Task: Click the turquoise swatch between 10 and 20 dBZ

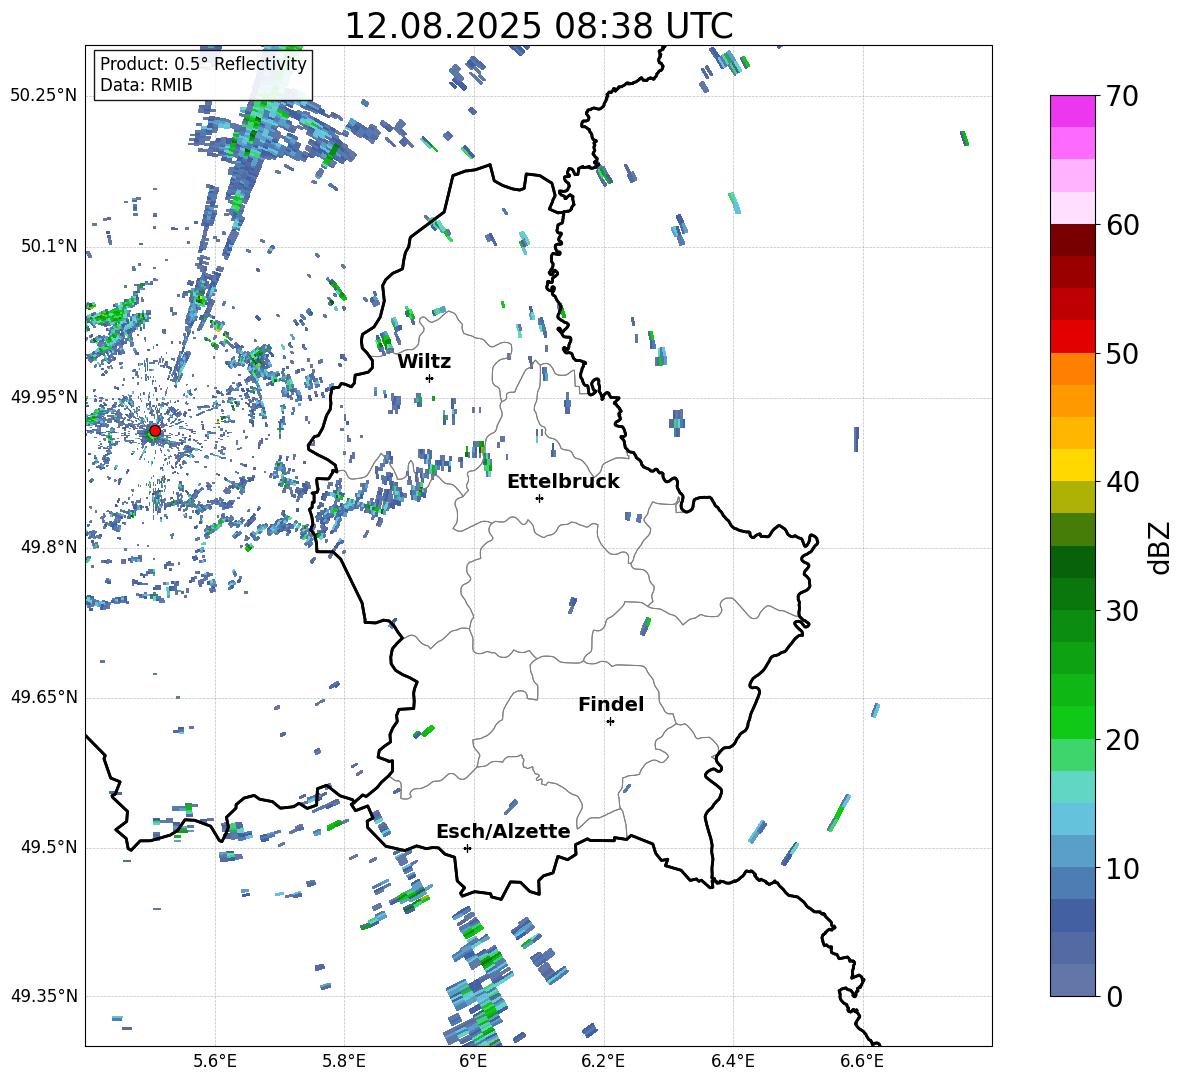Action: (1072, 787)
